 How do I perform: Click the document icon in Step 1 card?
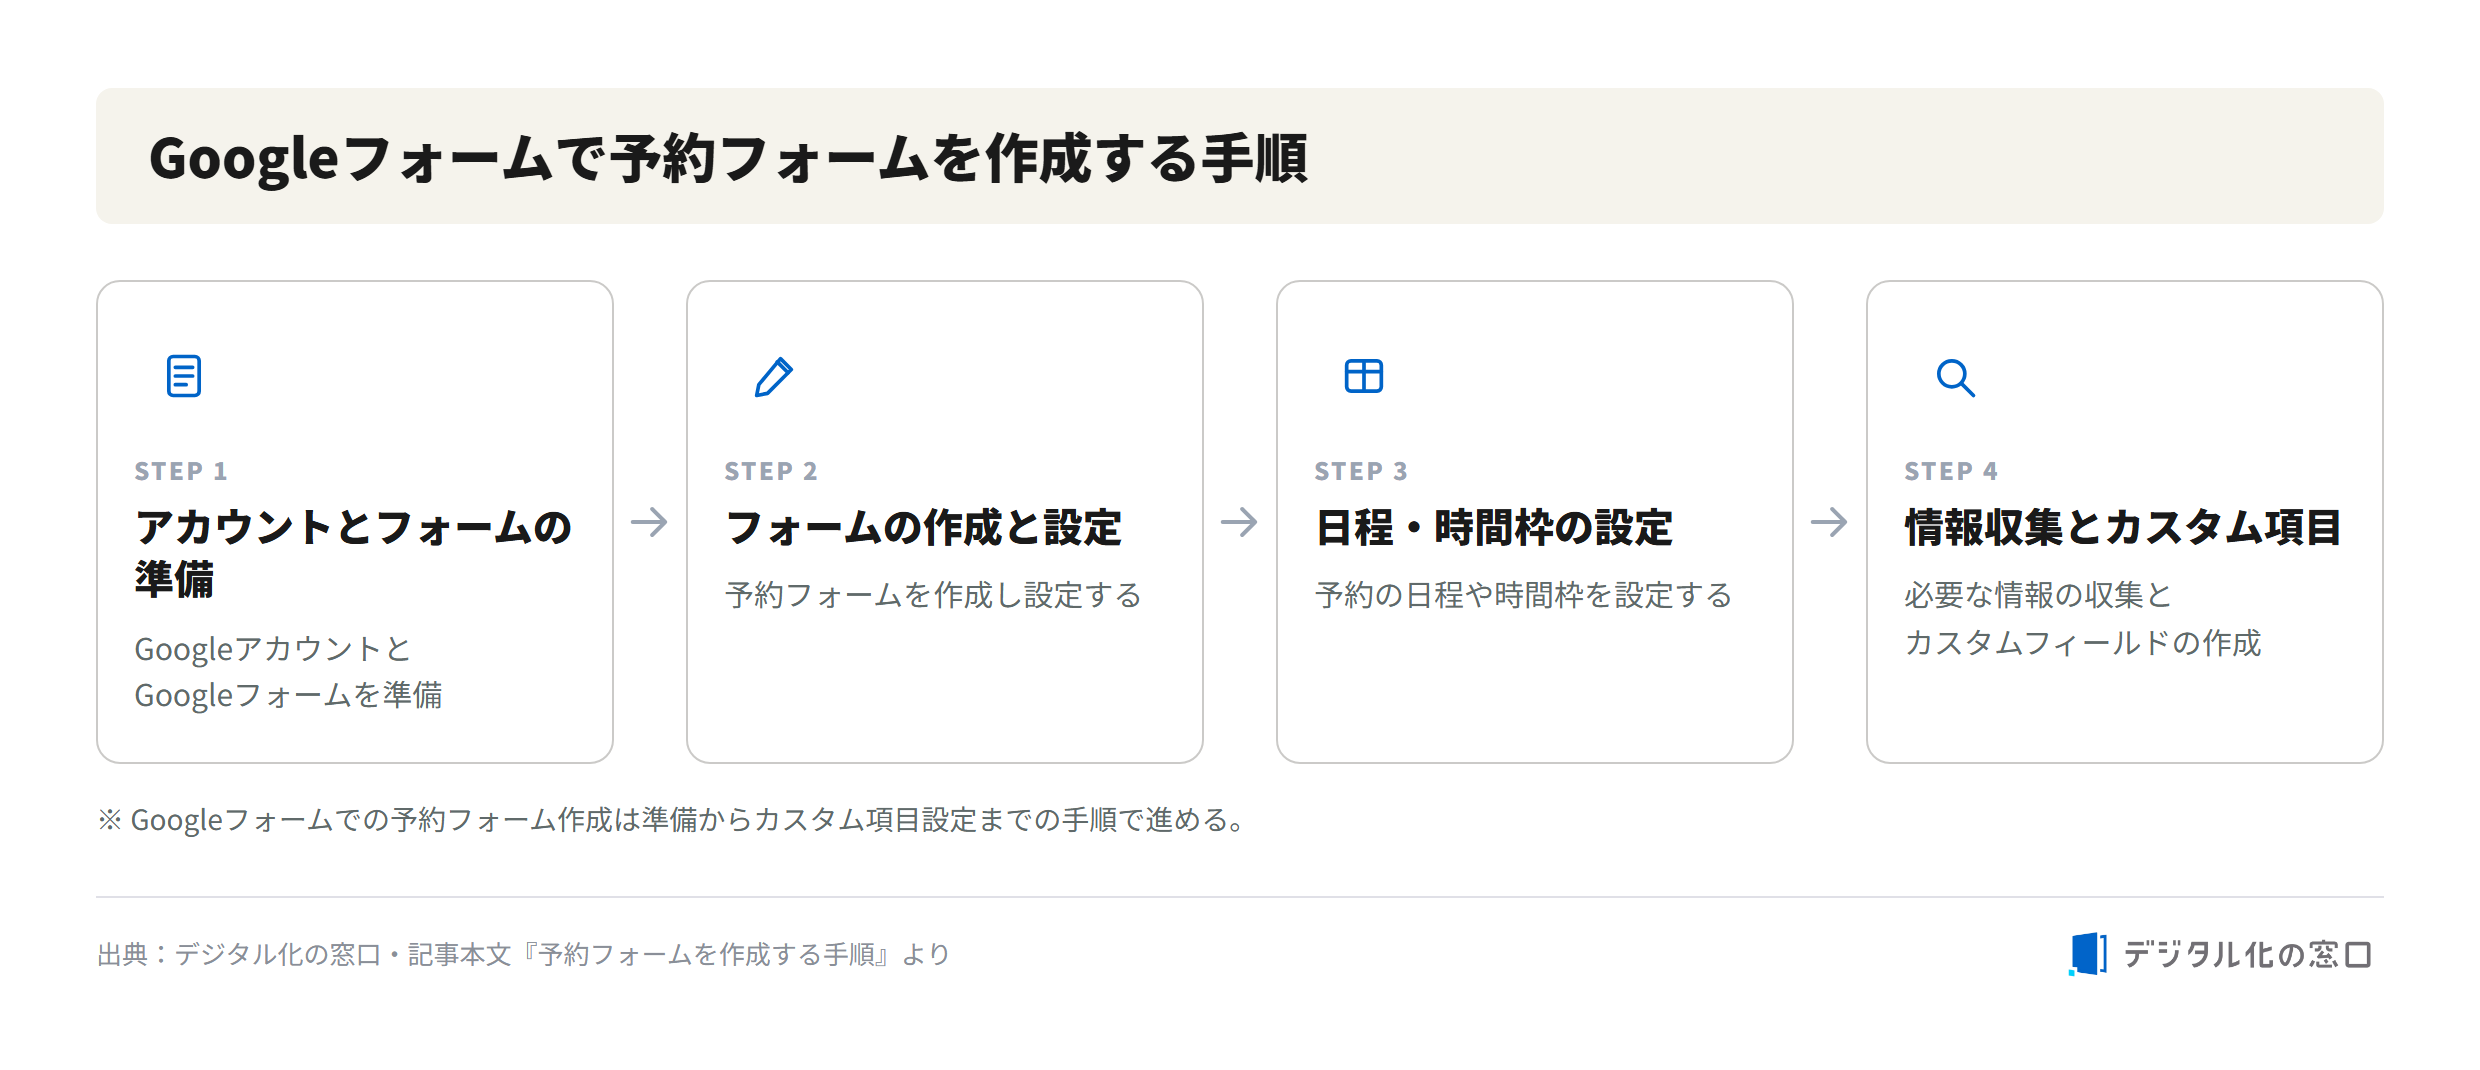coord(184,376)
